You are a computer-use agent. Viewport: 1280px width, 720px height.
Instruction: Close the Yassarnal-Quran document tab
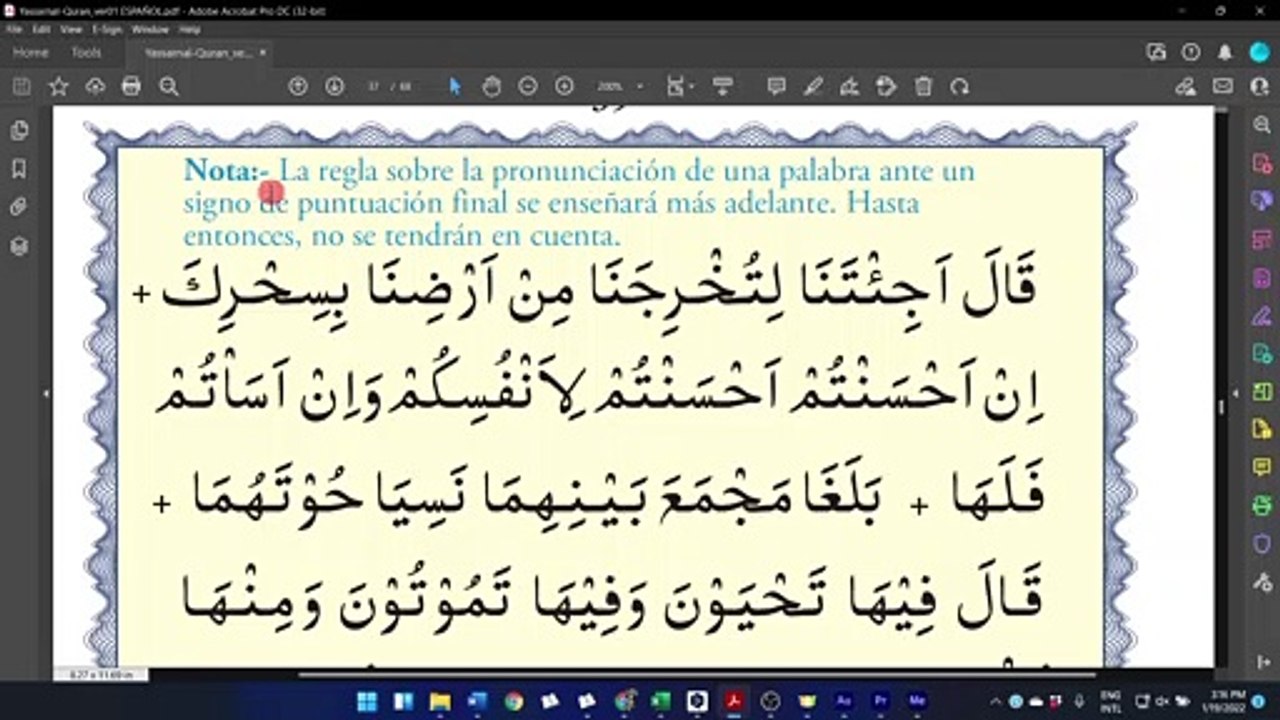263,53
